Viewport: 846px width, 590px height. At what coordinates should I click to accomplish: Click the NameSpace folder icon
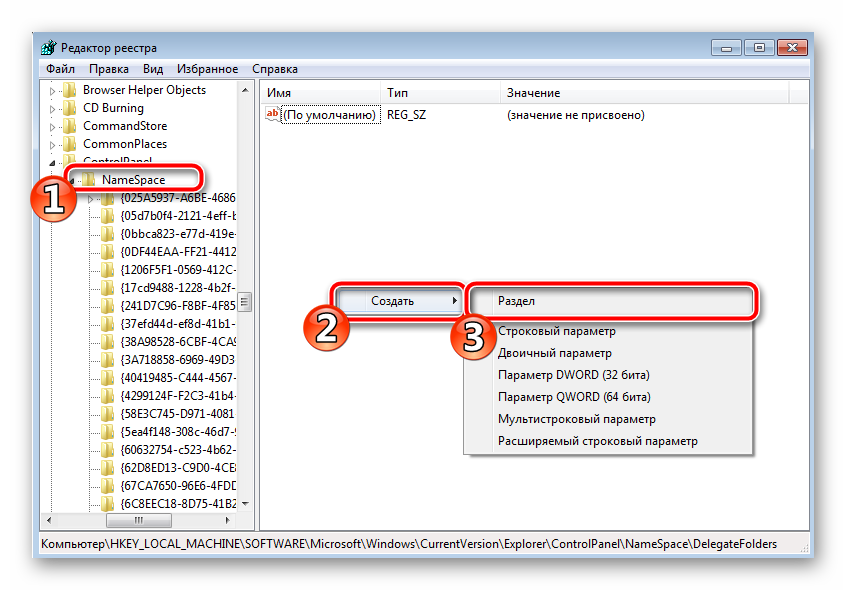(88, 180)
